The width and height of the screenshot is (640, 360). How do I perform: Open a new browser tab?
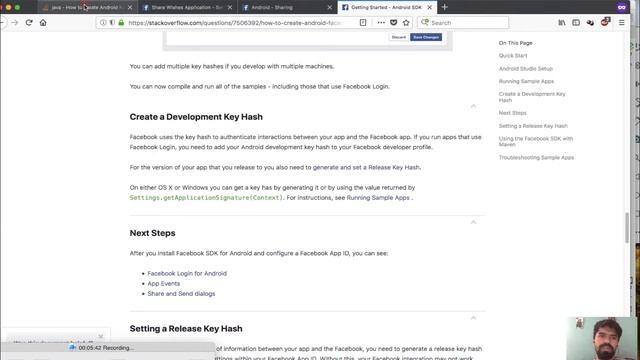click(x=444, y=7)
